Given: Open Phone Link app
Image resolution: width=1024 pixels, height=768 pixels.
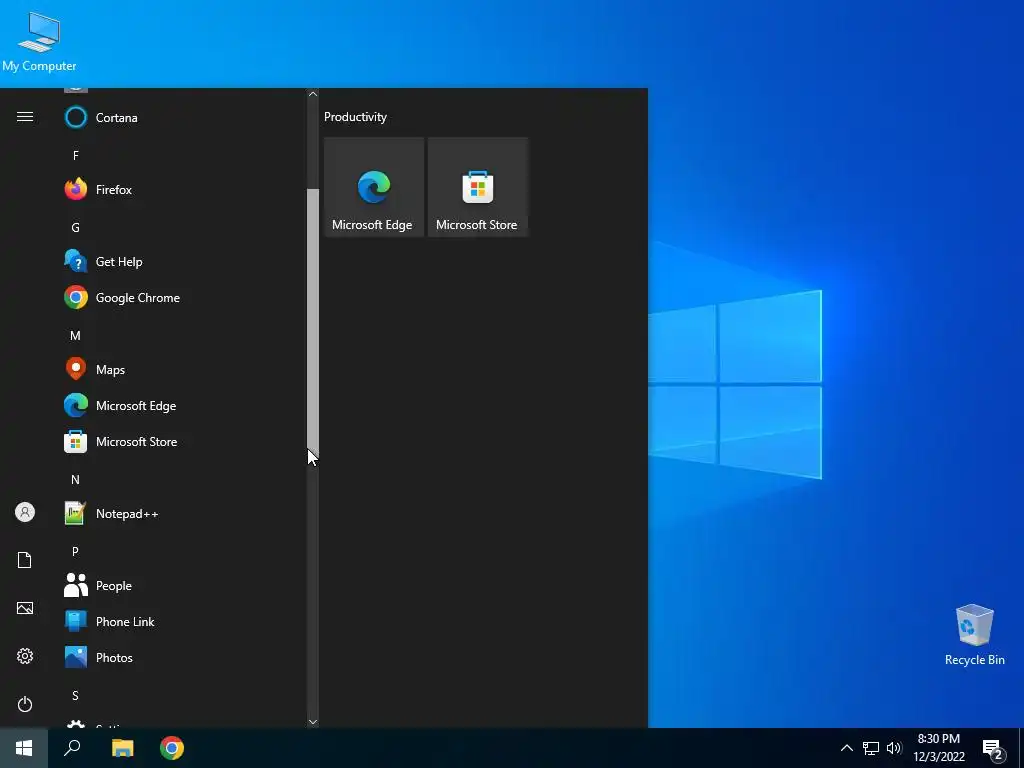Looking at the screenshot, I should [183, 622].
